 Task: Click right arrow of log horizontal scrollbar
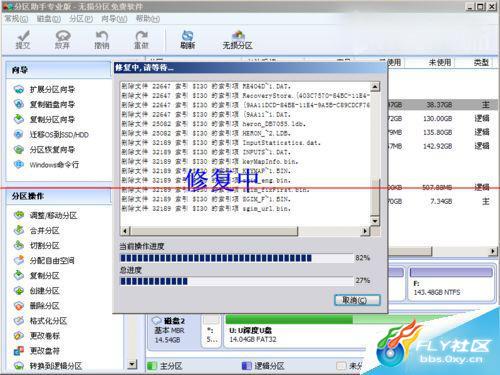point(365,231)
